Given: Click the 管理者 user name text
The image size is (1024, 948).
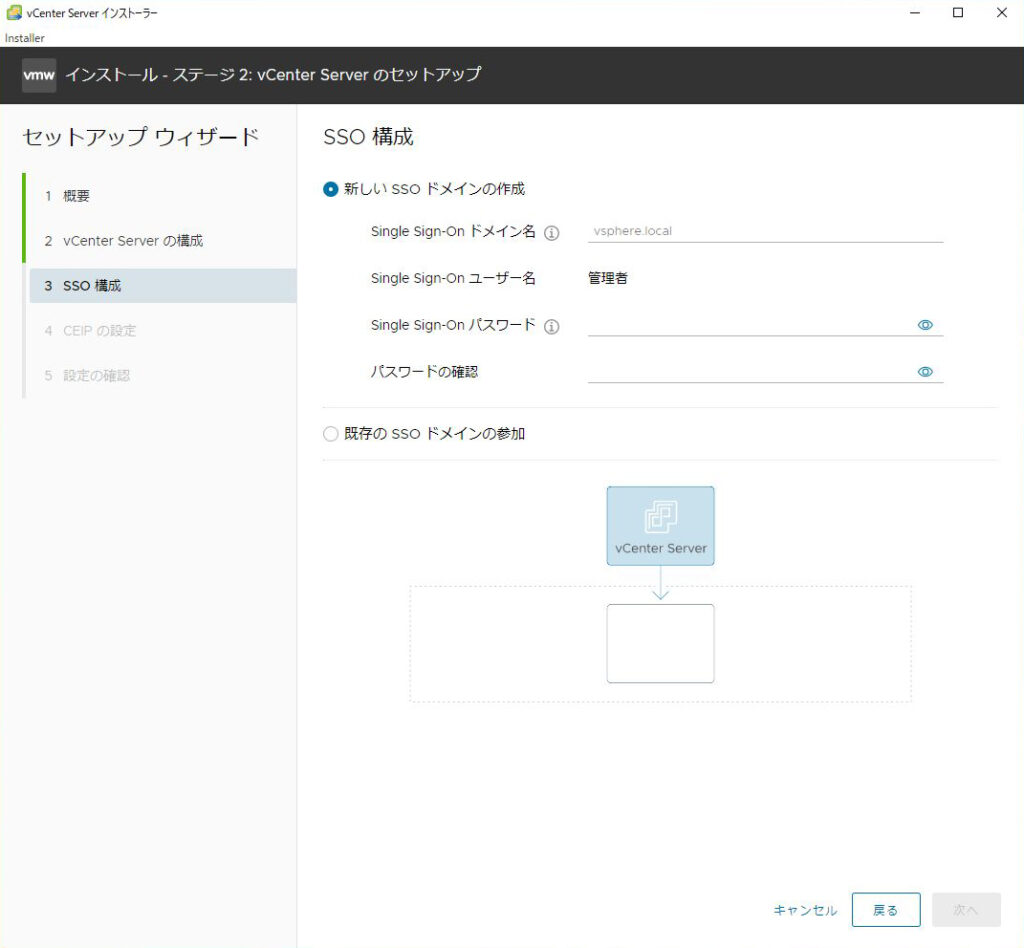Looking at the screenshot, I should 607,278.
